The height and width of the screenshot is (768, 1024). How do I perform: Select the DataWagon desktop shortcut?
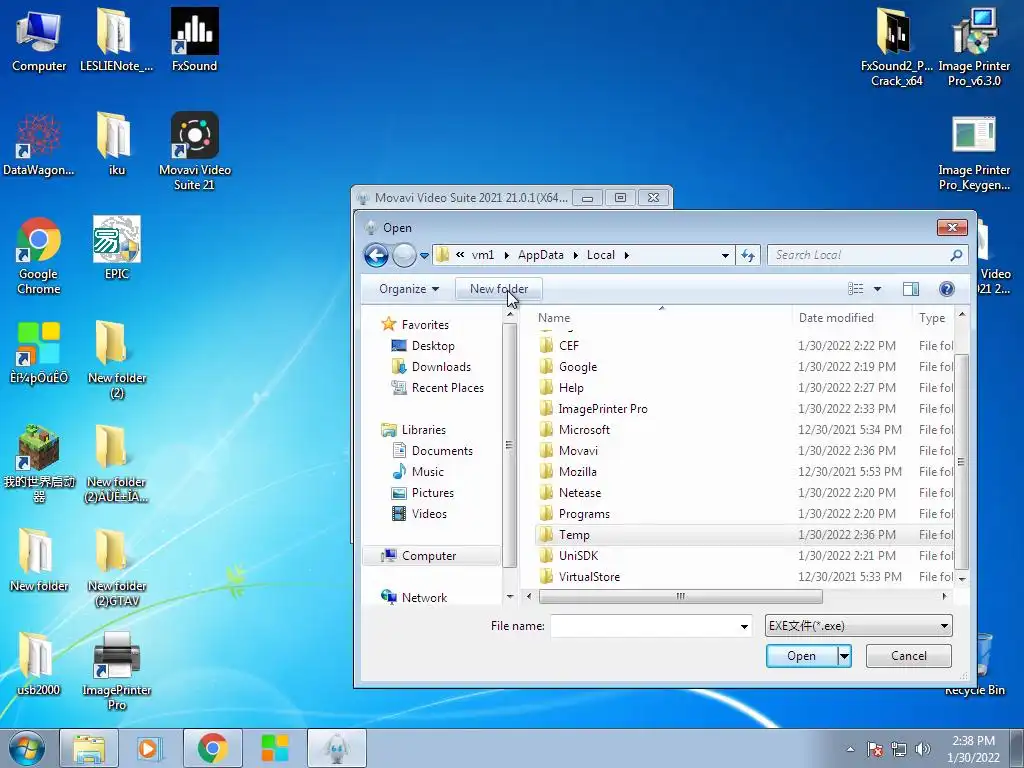(x=39, y=145)
